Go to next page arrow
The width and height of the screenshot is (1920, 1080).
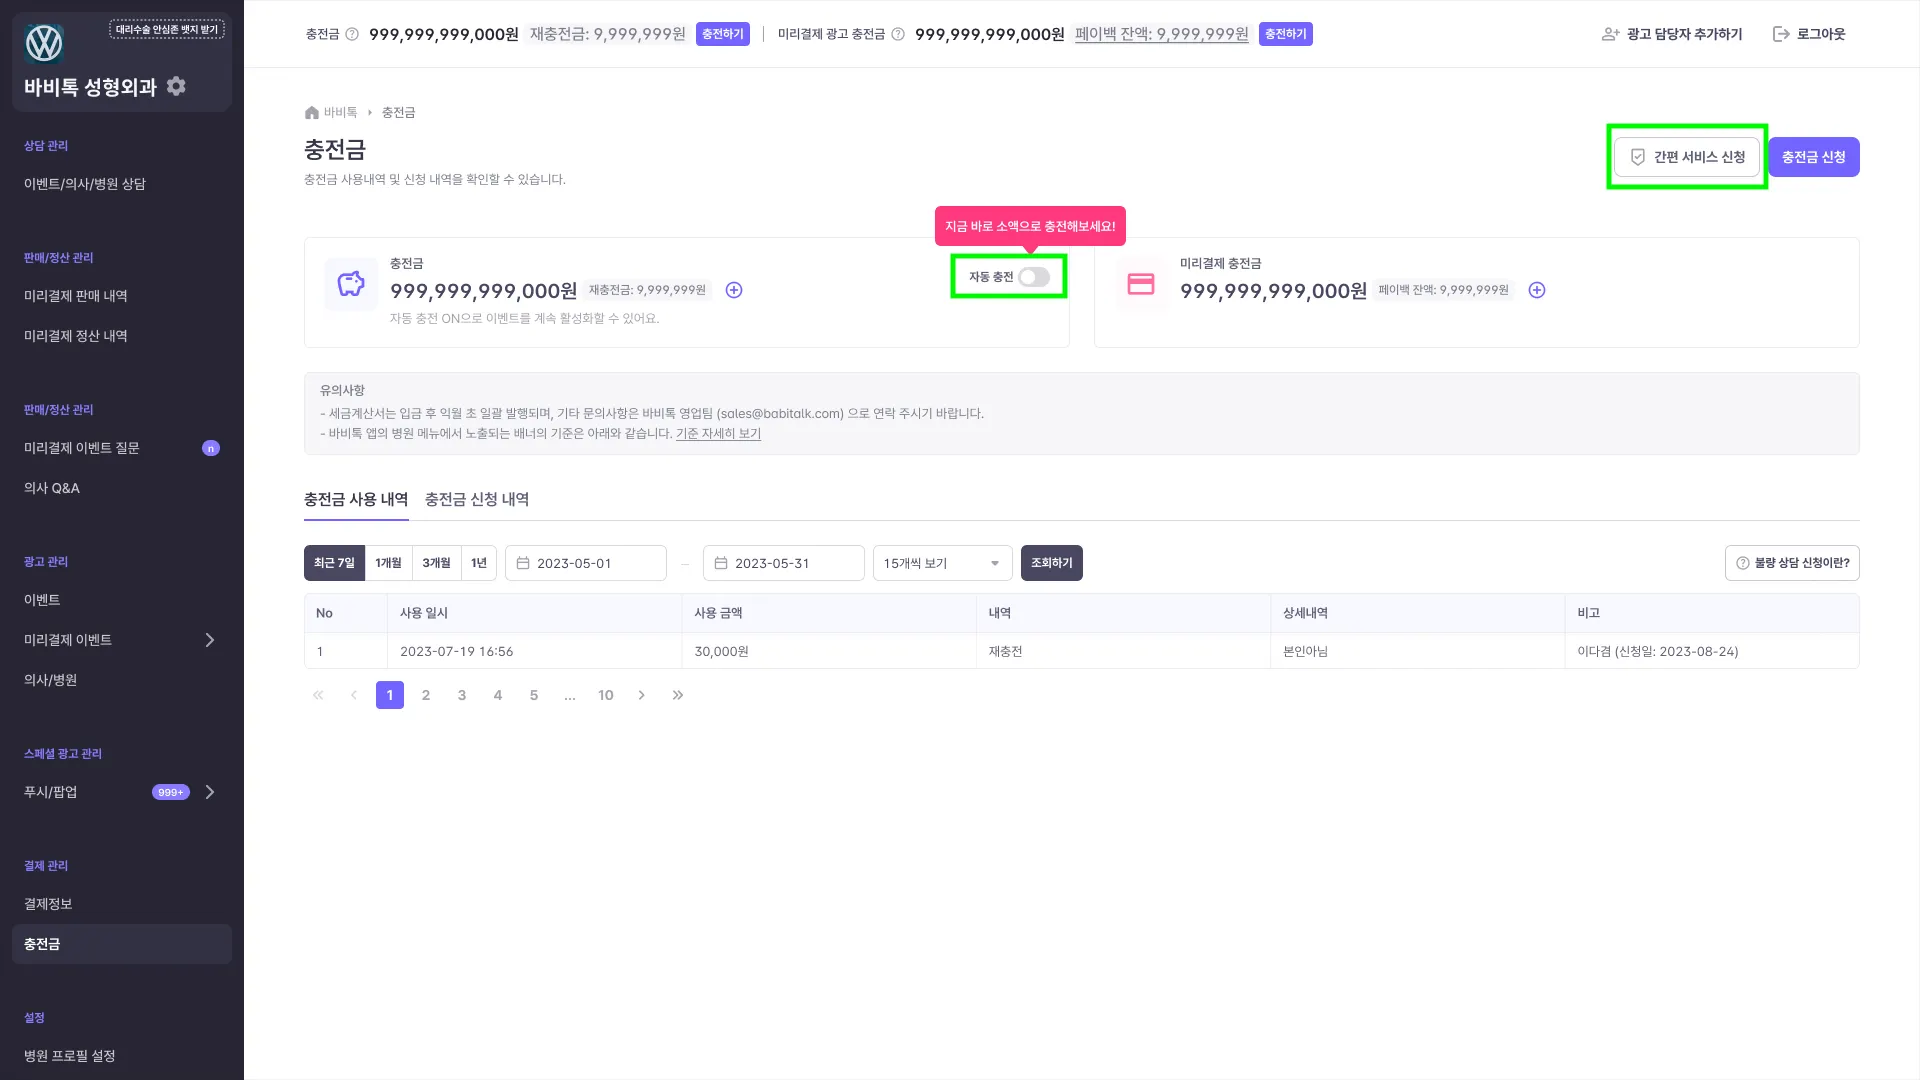(x=642, y=695)
